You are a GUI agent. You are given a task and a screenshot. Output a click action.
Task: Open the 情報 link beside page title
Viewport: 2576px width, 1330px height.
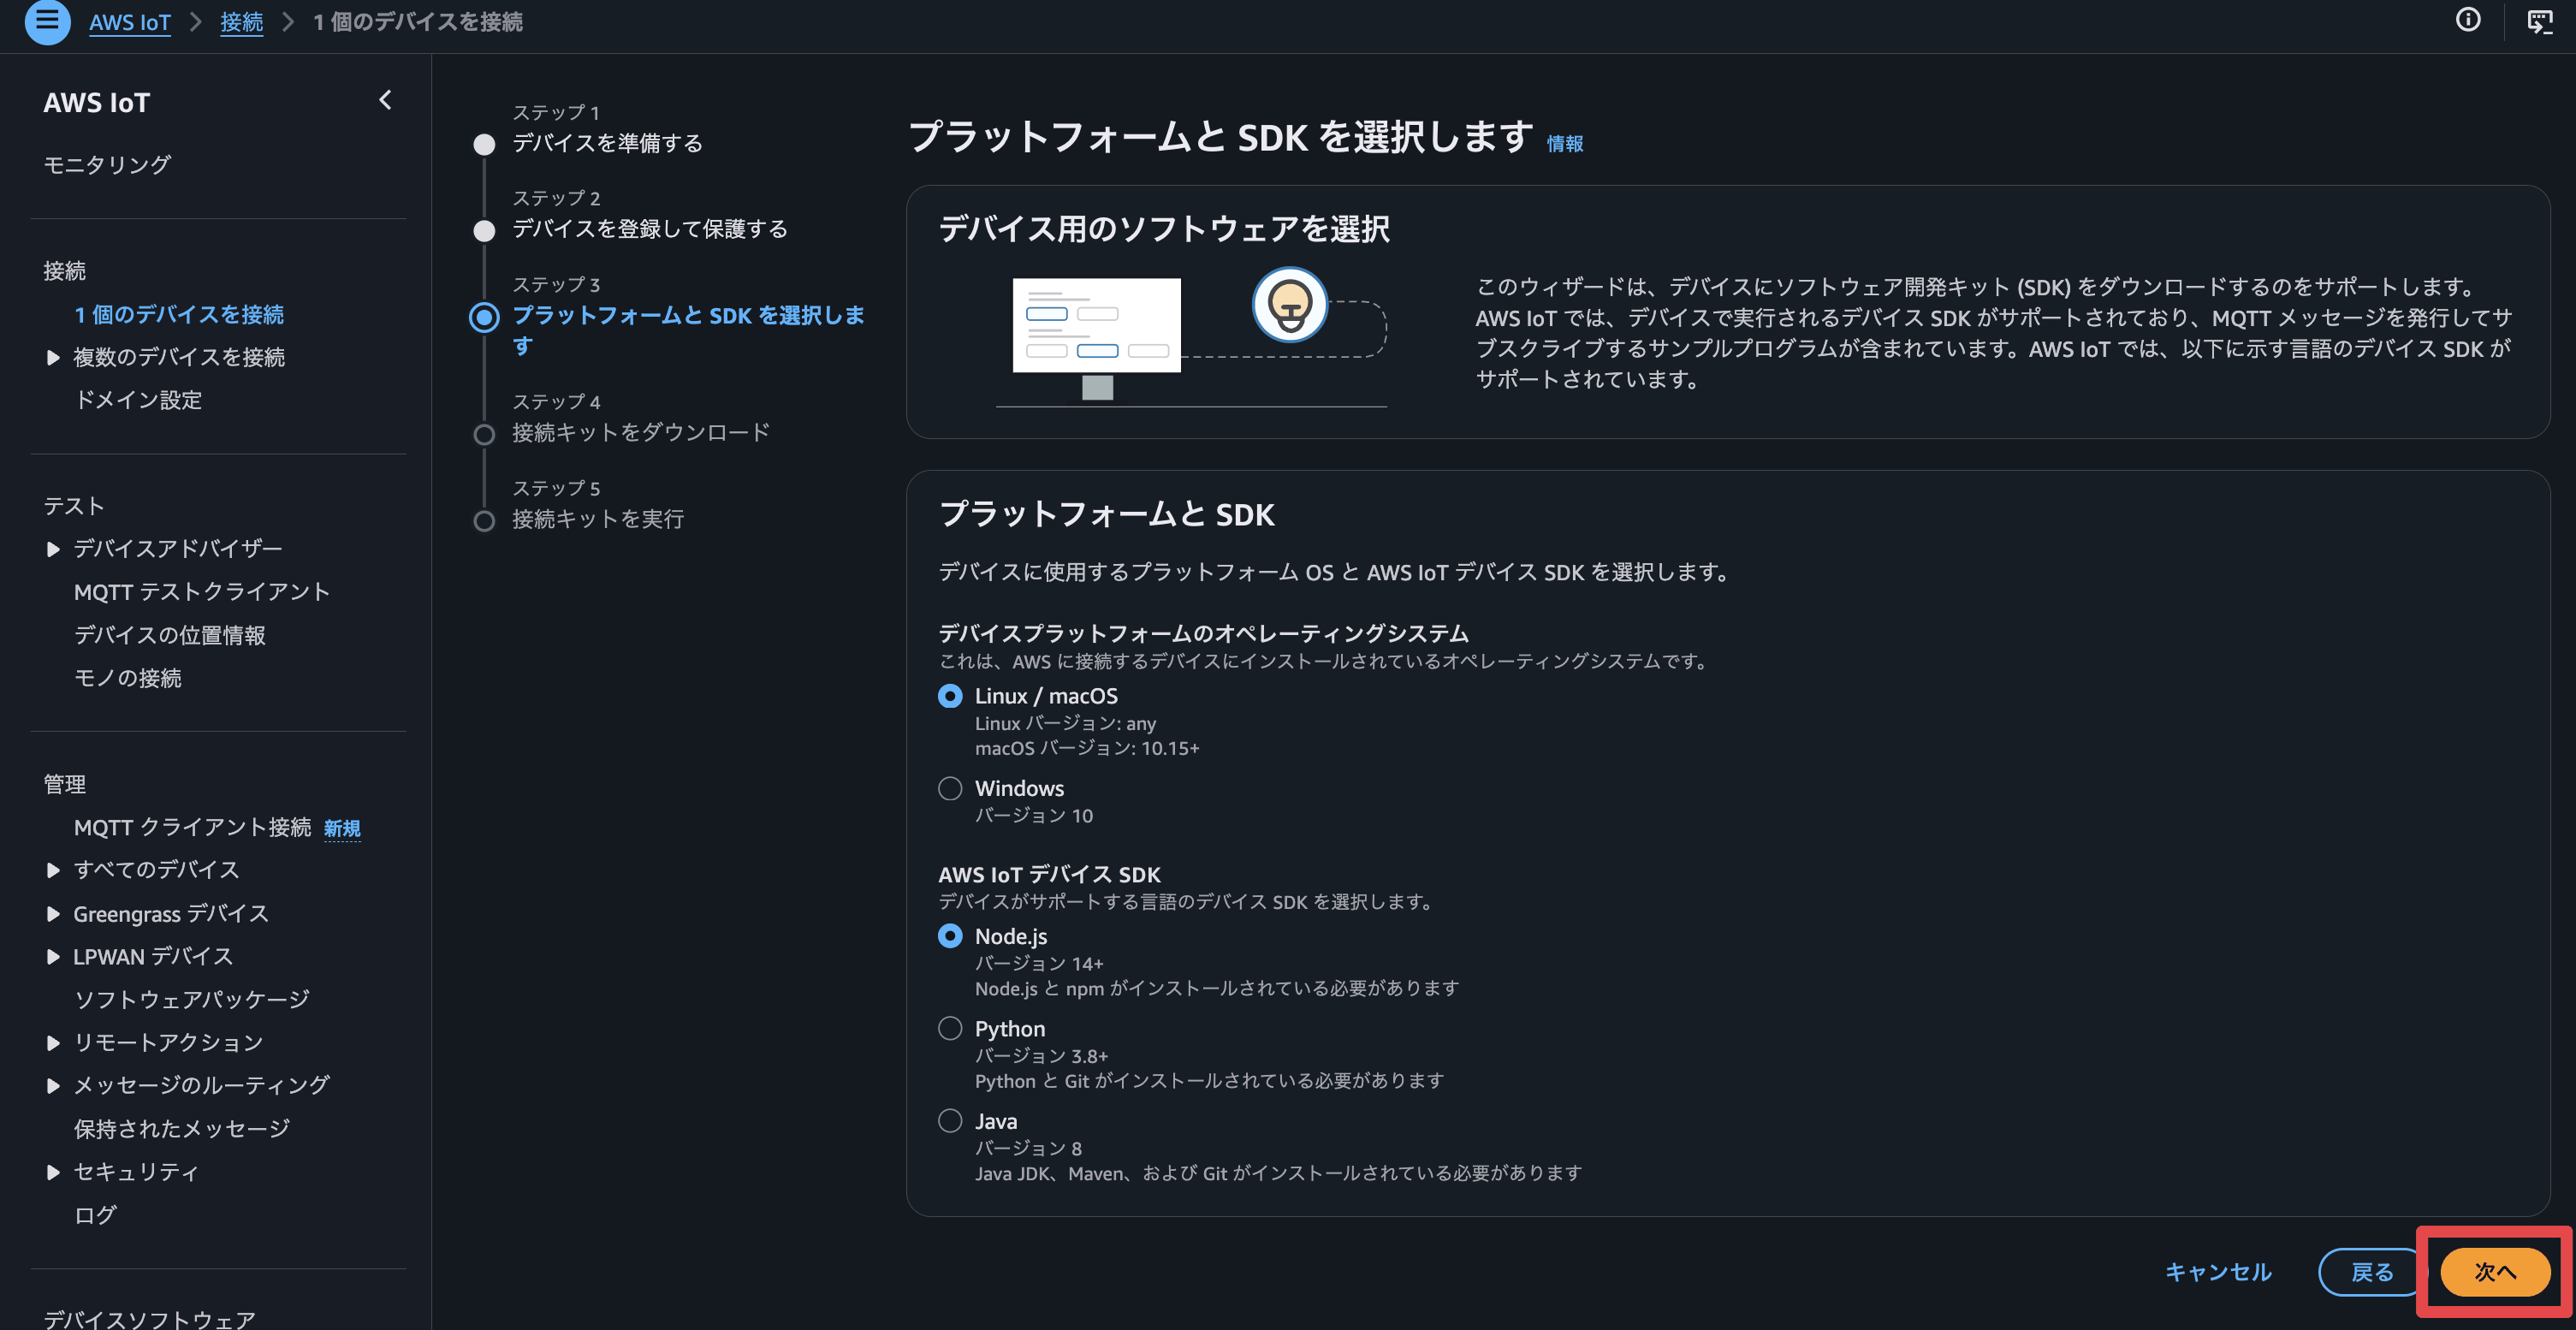click(1565, 144)
